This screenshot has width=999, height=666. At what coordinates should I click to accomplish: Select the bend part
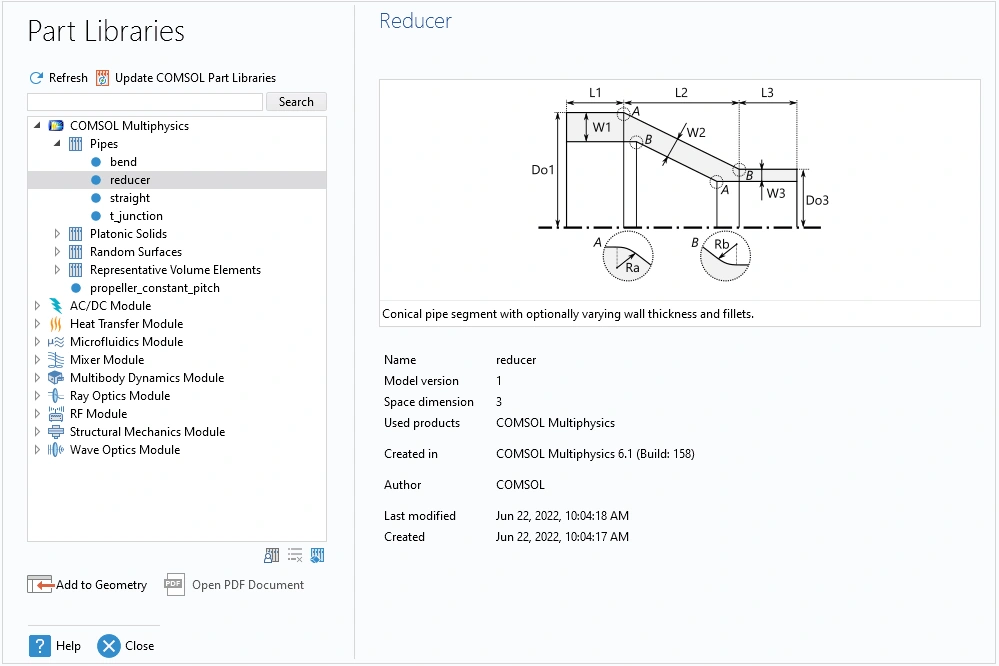(123, 162)
